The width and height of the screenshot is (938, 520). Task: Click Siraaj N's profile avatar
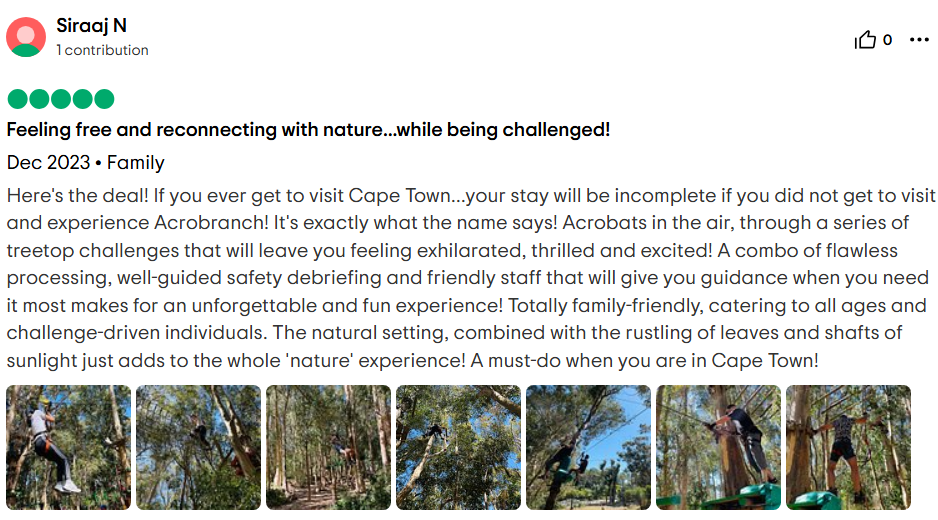[26, 37]
